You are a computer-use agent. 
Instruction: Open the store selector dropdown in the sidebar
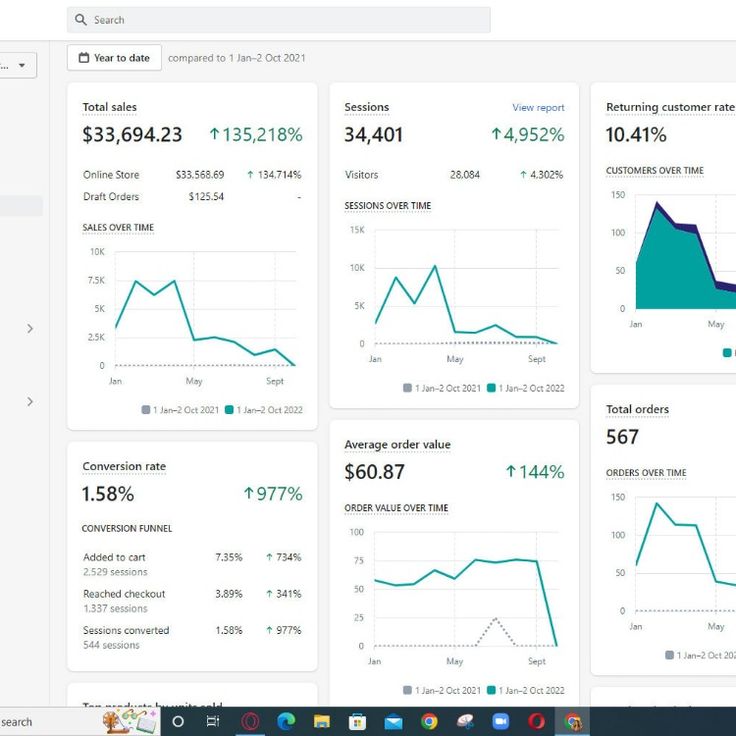tap(18, 65)
